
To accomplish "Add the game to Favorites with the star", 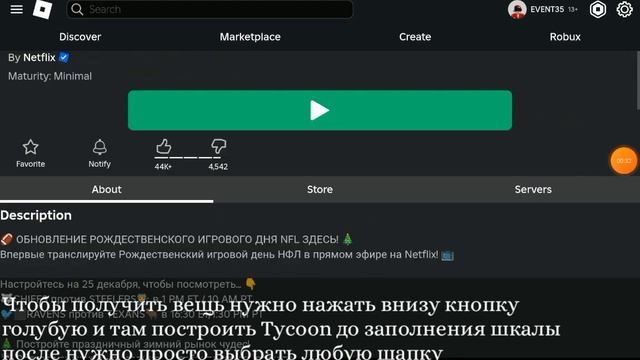I will click(x=31, y=153).
